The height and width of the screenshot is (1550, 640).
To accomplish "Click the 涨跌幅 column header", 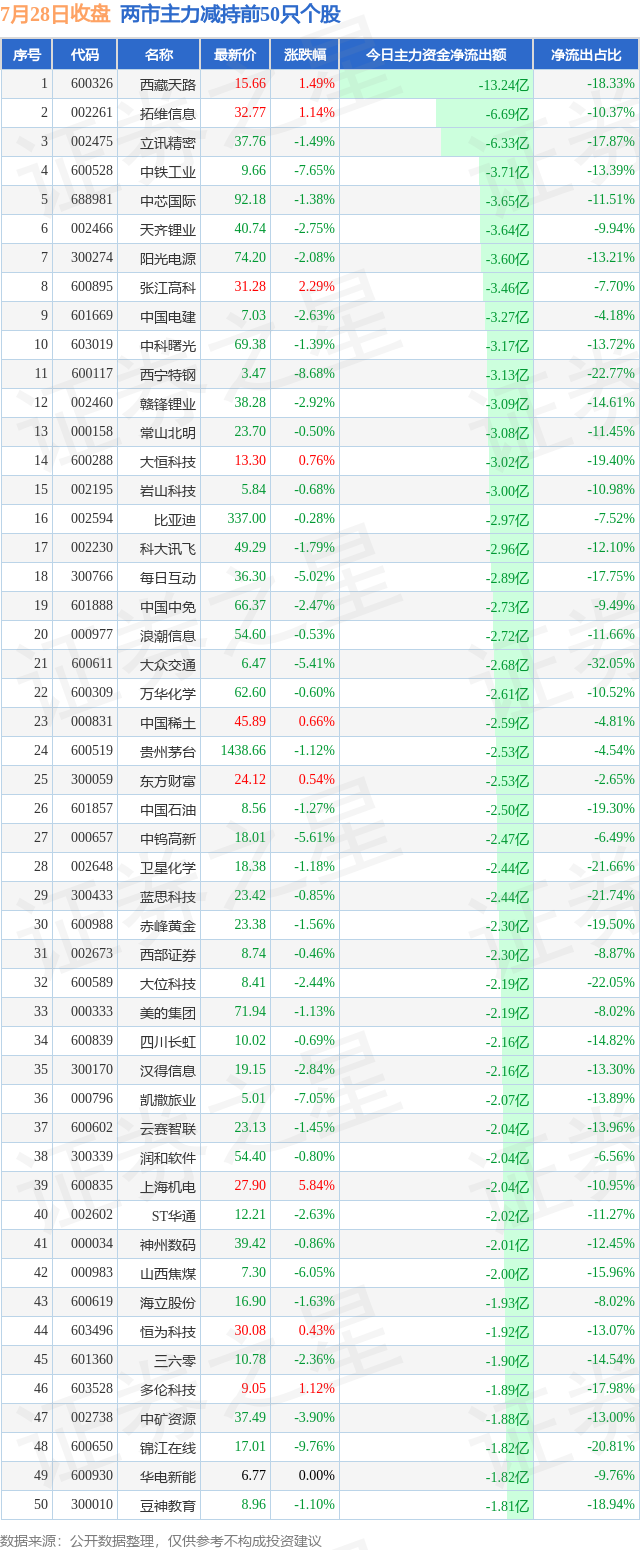I will [304, 55].
